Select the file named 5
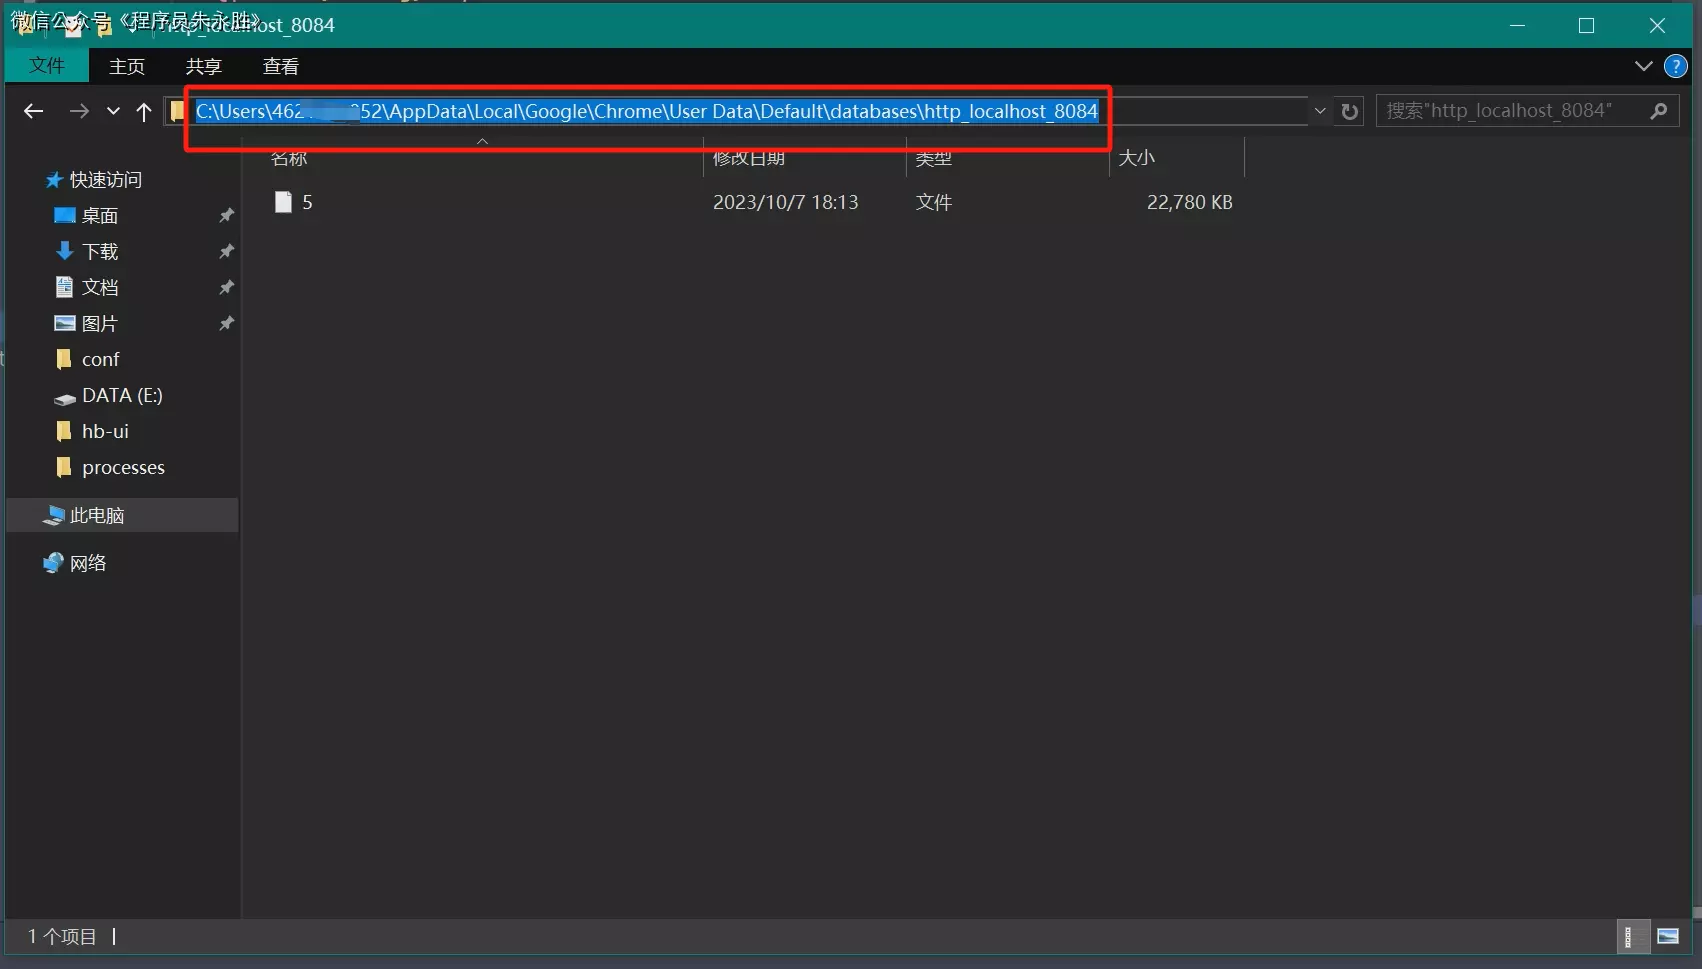Viewport: 1702px width, 969px height. pyautogui.click(x=307, y=203)
